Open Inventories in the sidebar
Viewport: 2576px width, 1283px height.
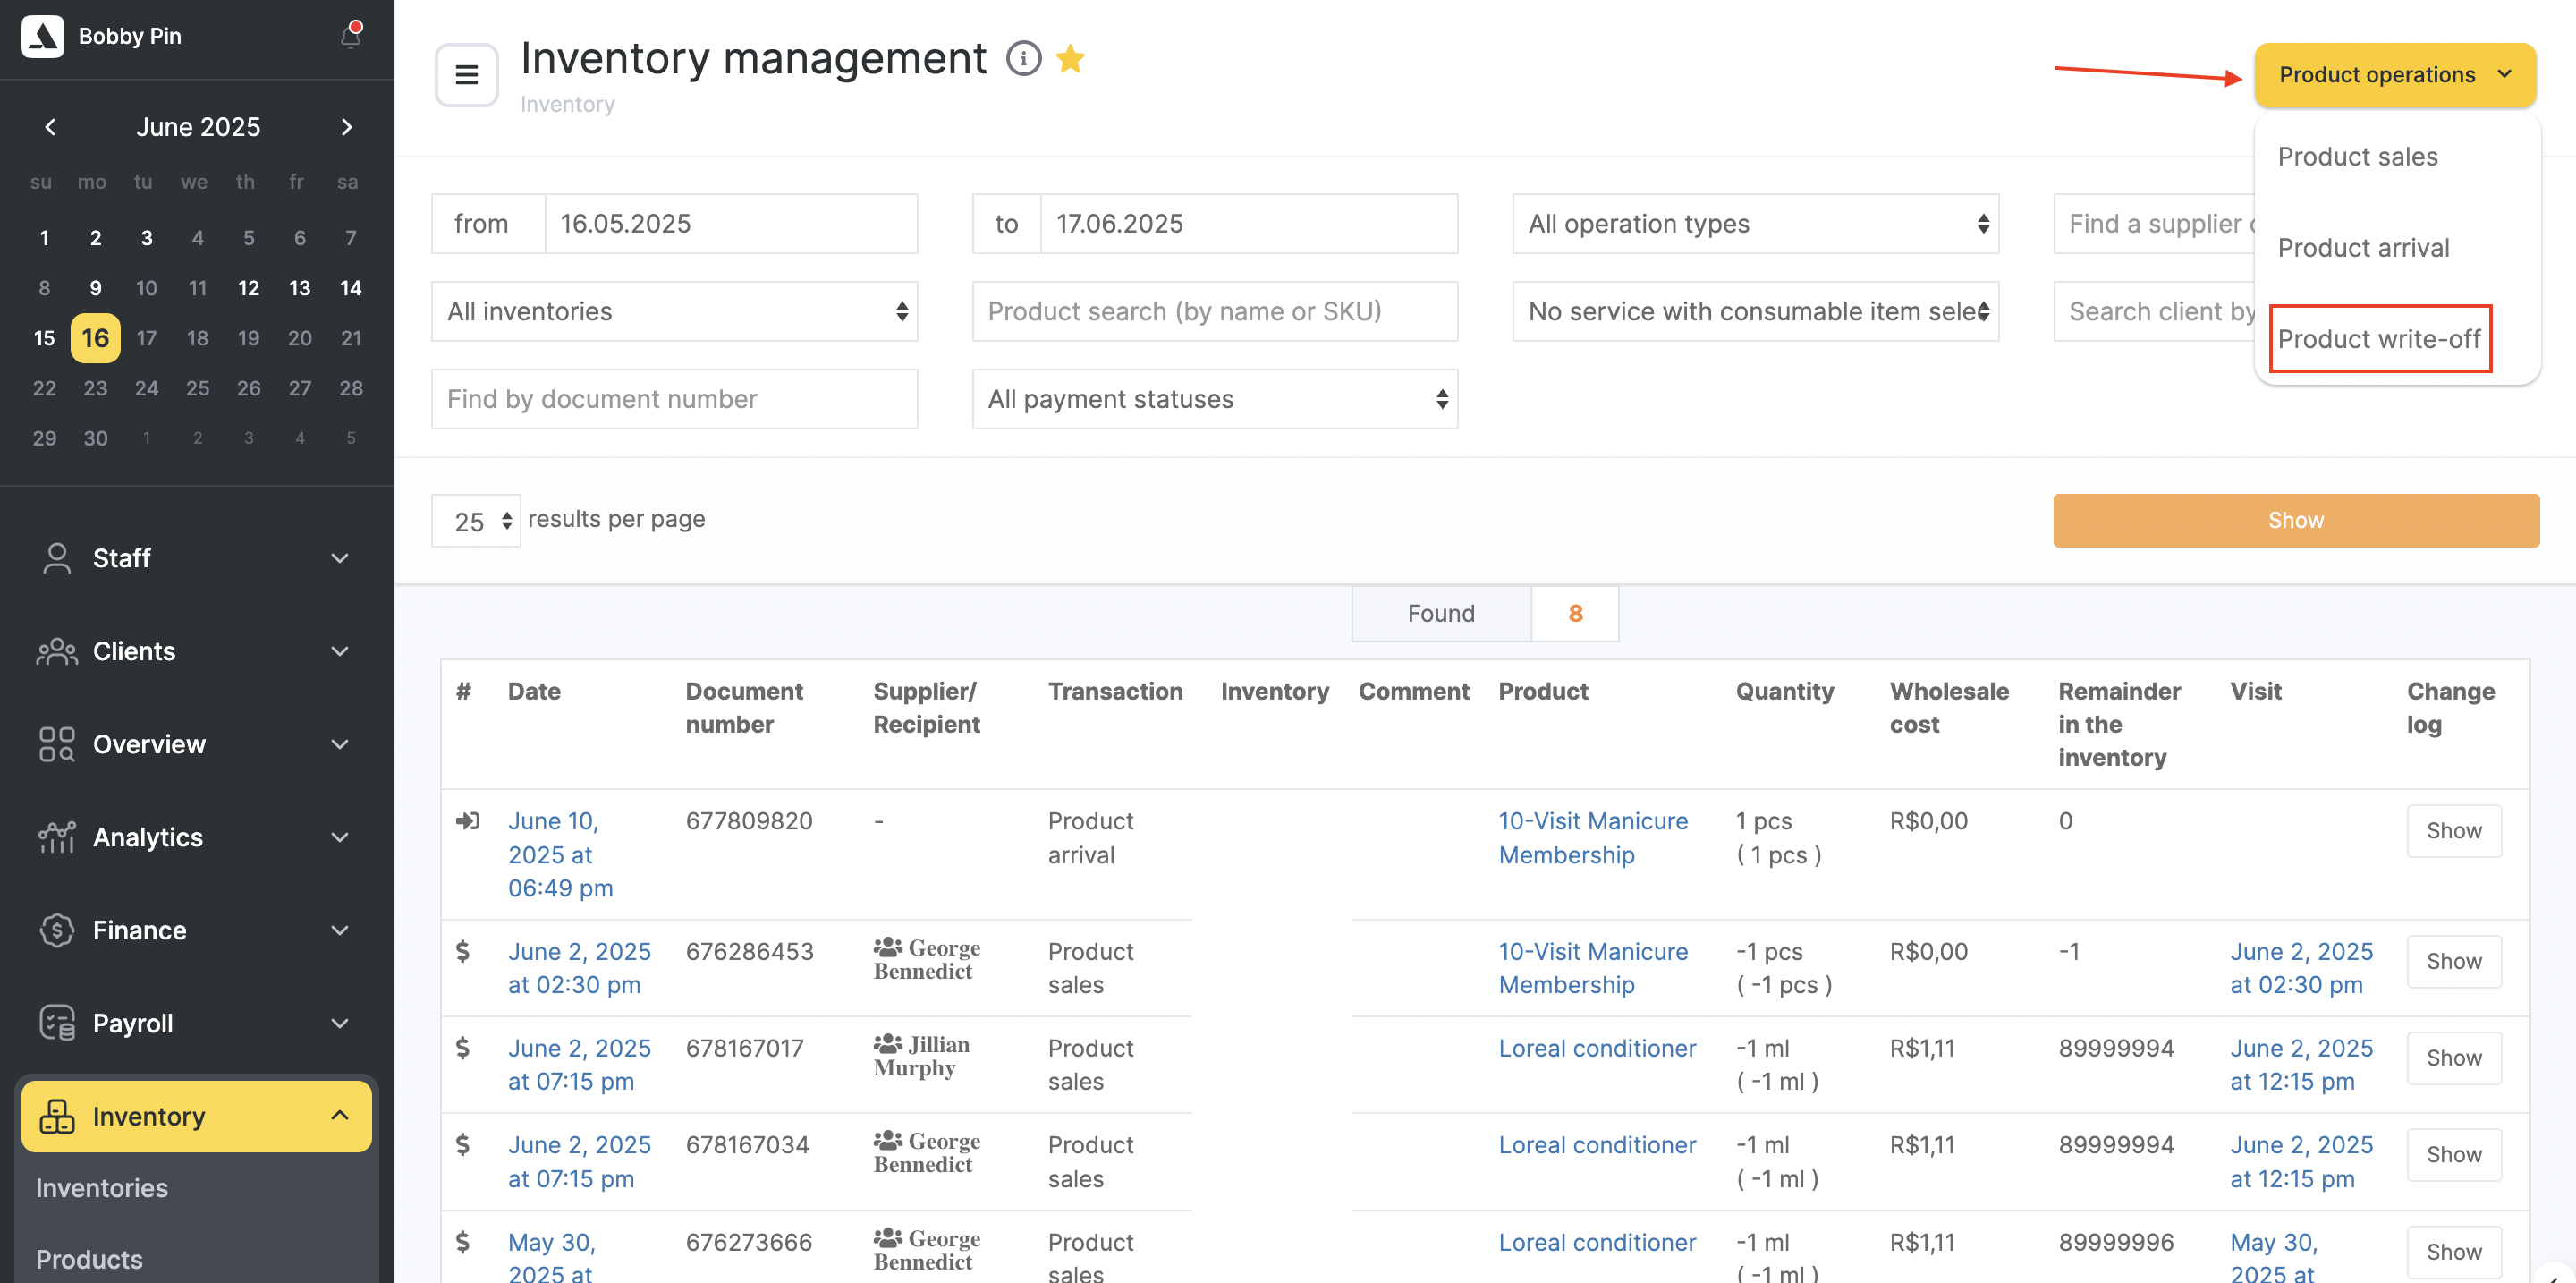(102, 1187)
